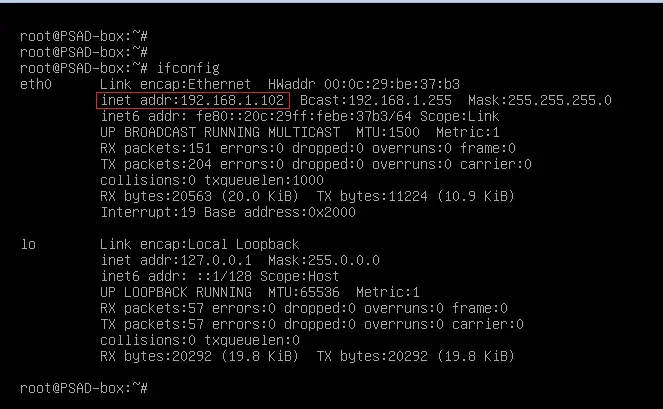663x409 pixels.
Task: Click the Interrupt:19 Base address line
Action: [x=228, y=212]
